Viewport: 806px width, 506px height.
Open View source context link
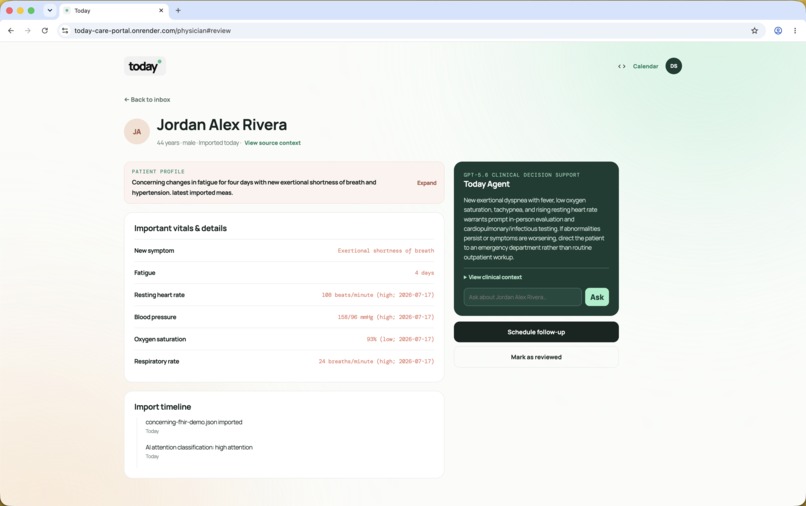[x=272, y=143]
